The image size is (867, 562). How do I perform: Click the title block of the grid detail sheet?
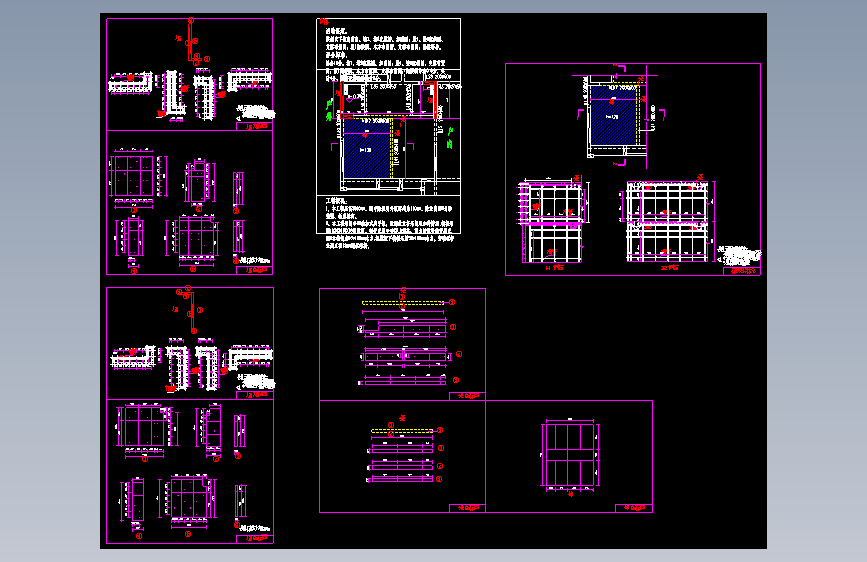coord(634,508)
